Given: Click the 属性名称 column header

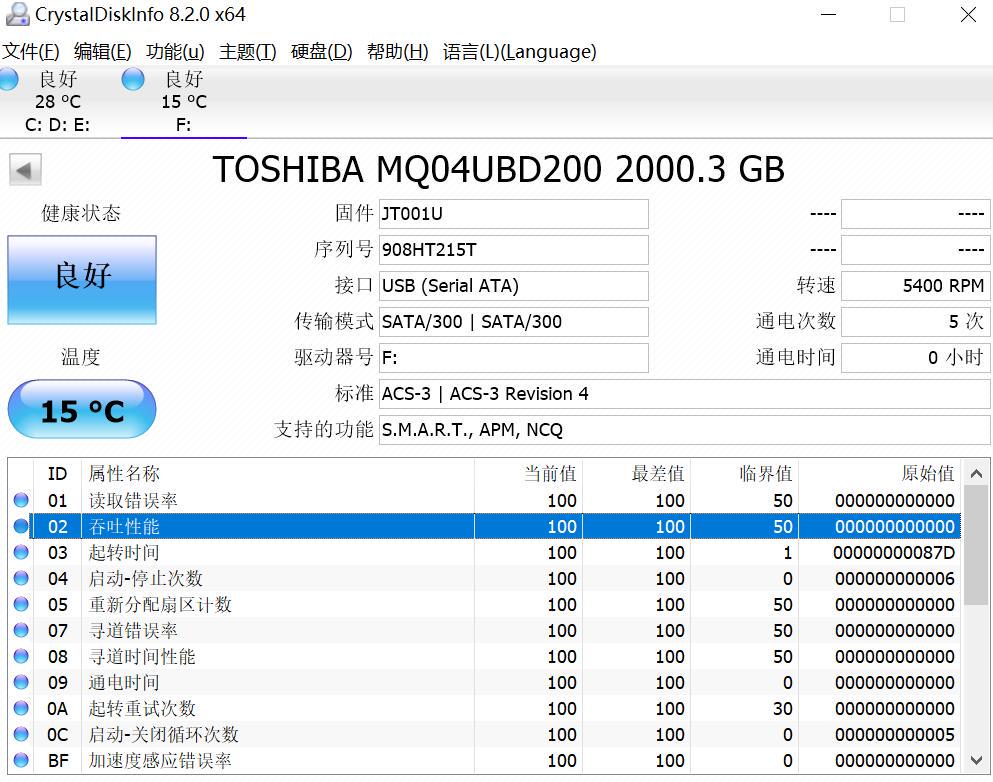Looking at the screenshot, I should click(124, 474).
